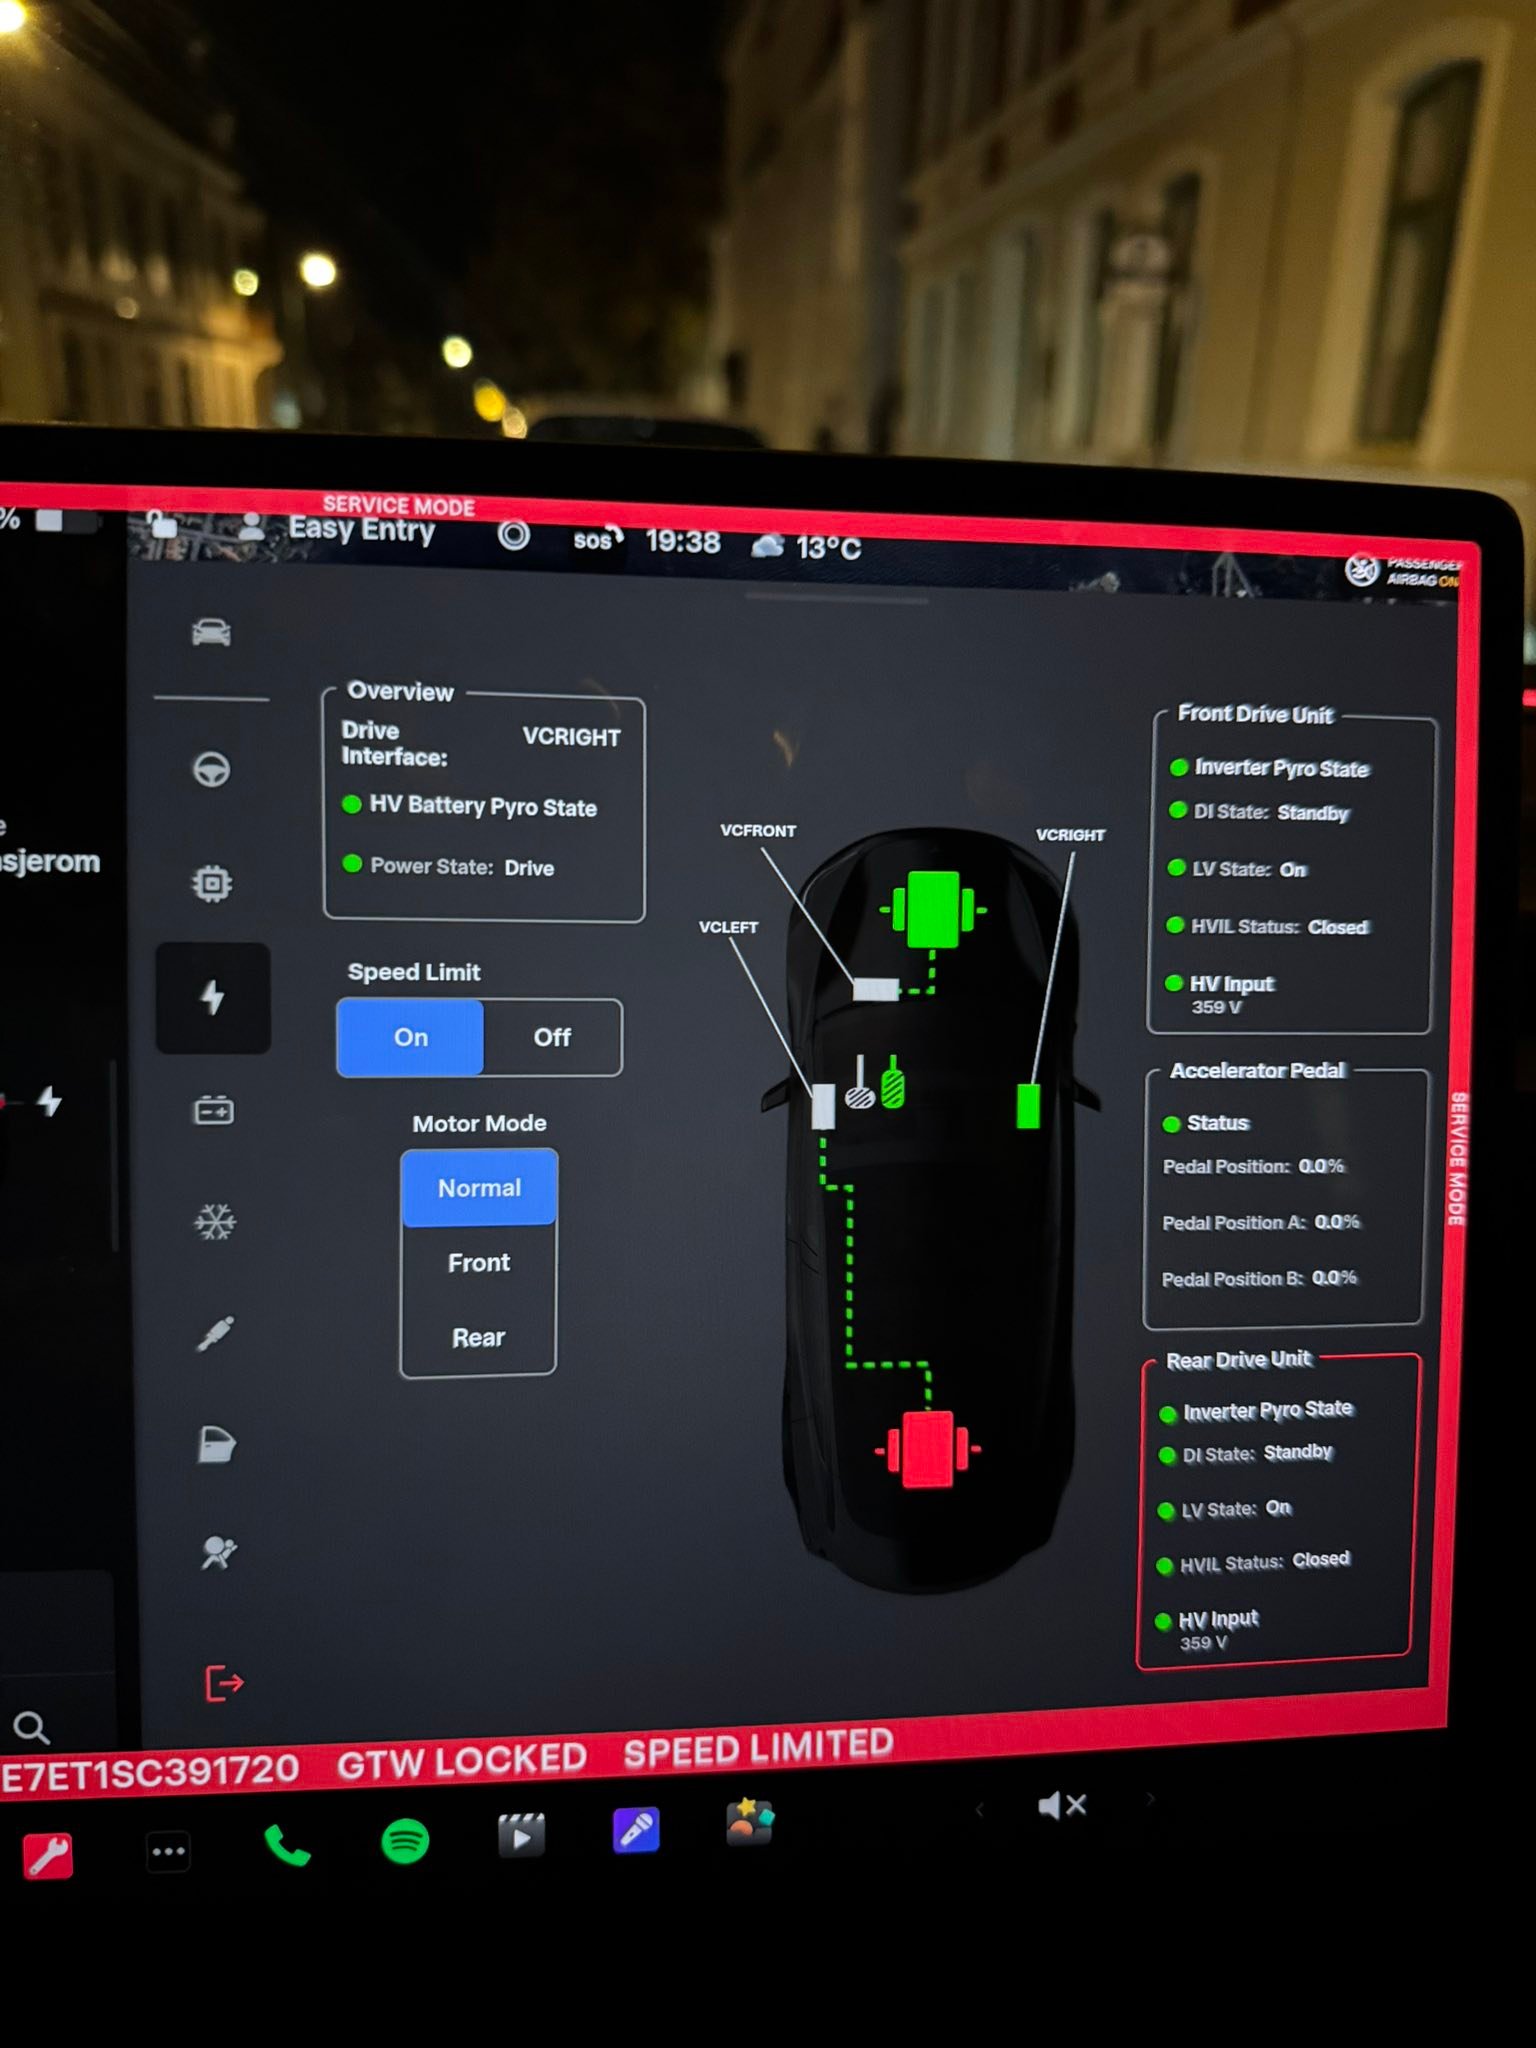Select Normal motor mode

pos(479,1188)
